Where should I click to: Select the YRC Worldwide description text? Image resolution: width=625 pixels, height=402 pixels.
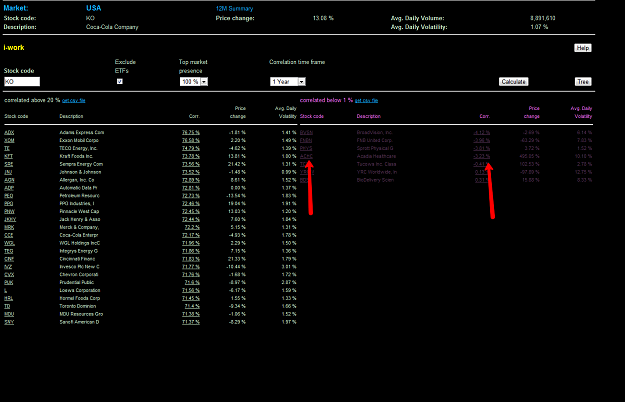(x=377, y=172)
